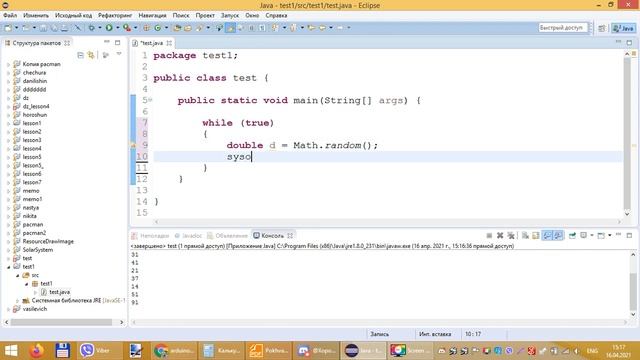The image size is (640, 360).
Task: Open the package explorer View Menu triangle
Action: (x=119, y=54)
